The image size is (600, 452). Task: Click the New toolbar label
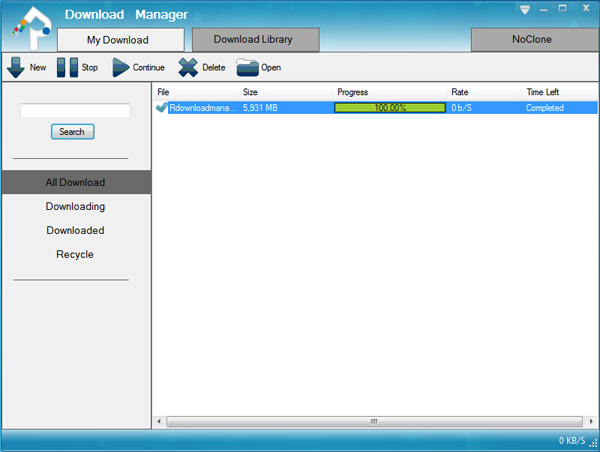click(x=38, y=67)
